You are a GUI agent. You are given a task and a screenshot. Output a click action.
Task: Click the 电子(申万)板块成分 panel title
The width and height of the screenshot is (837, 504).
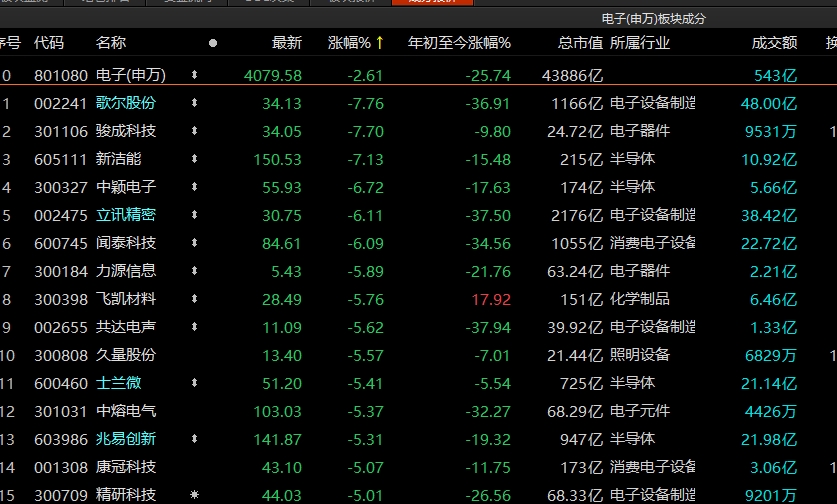(x=653, y=19)
